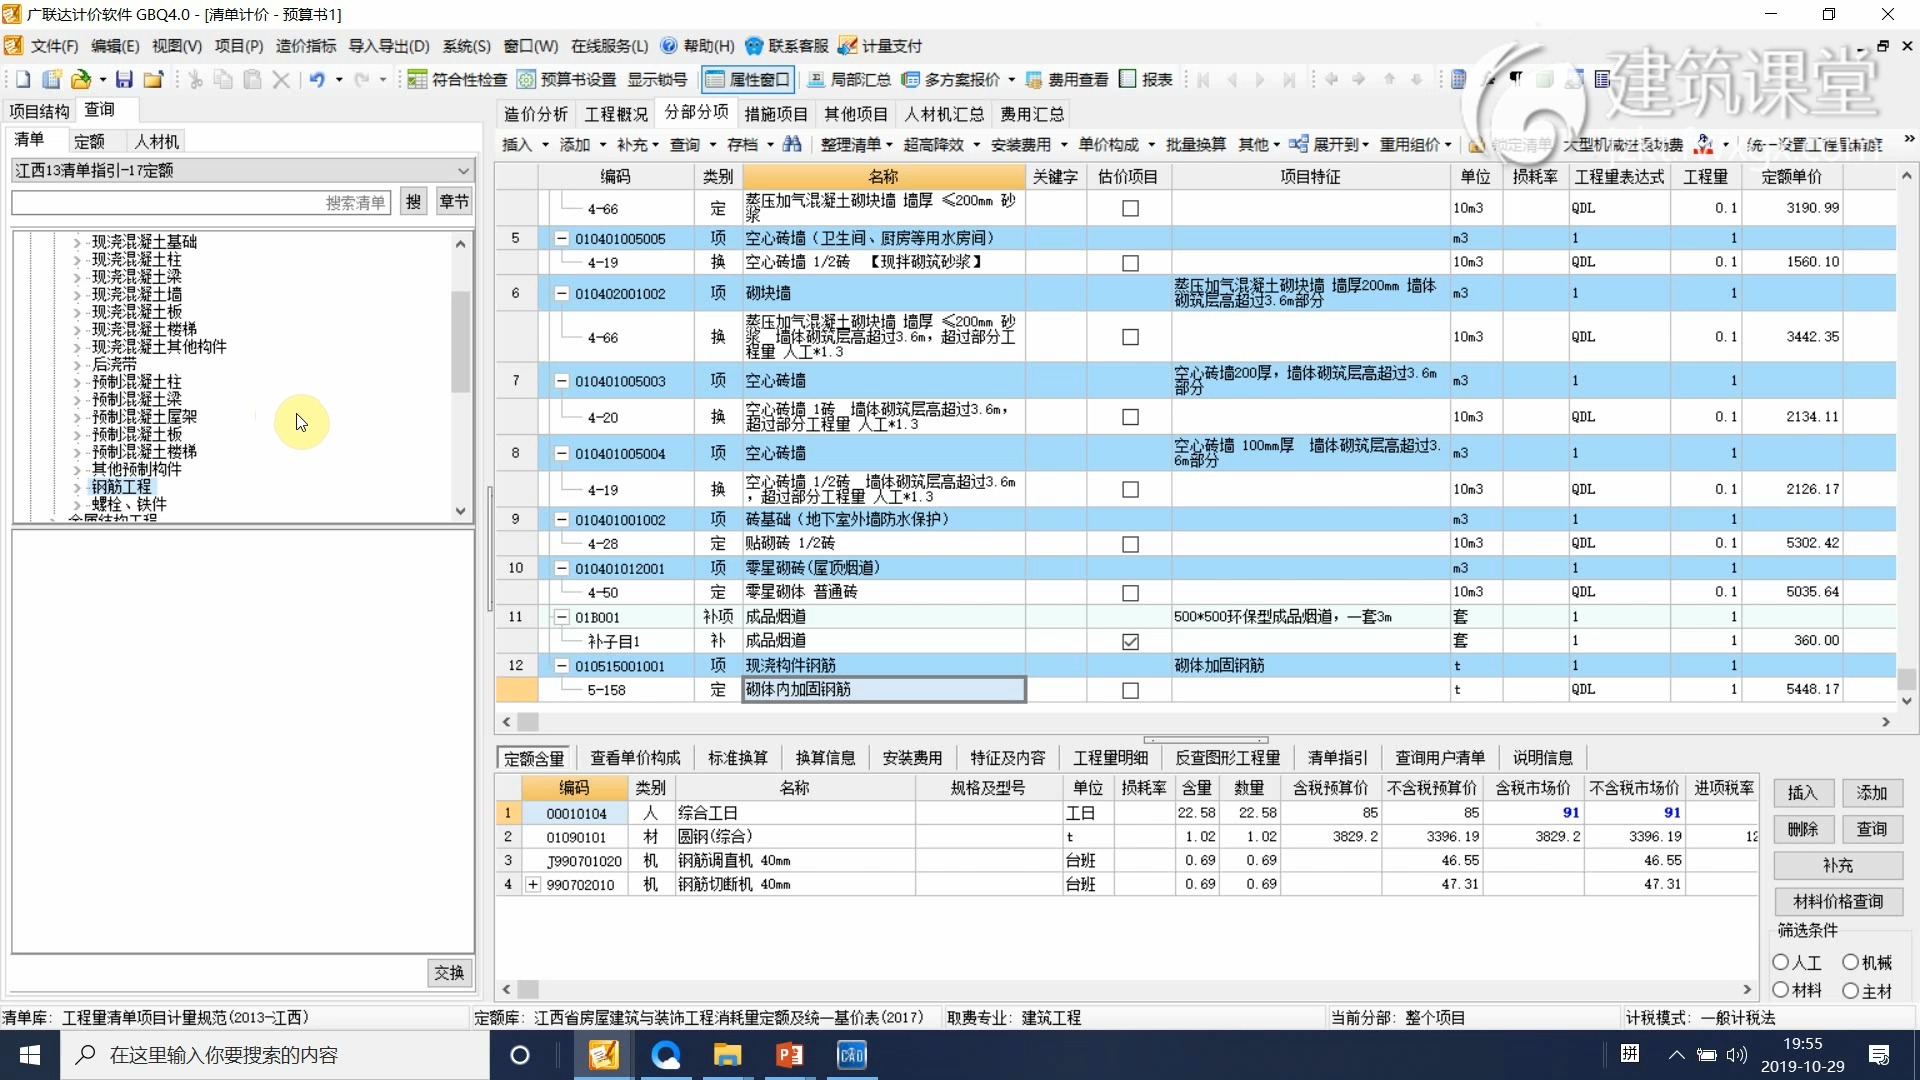Click the 搜索清单 search field
The width and height of the screenshot is (1920, 1080).
[200, 203]
